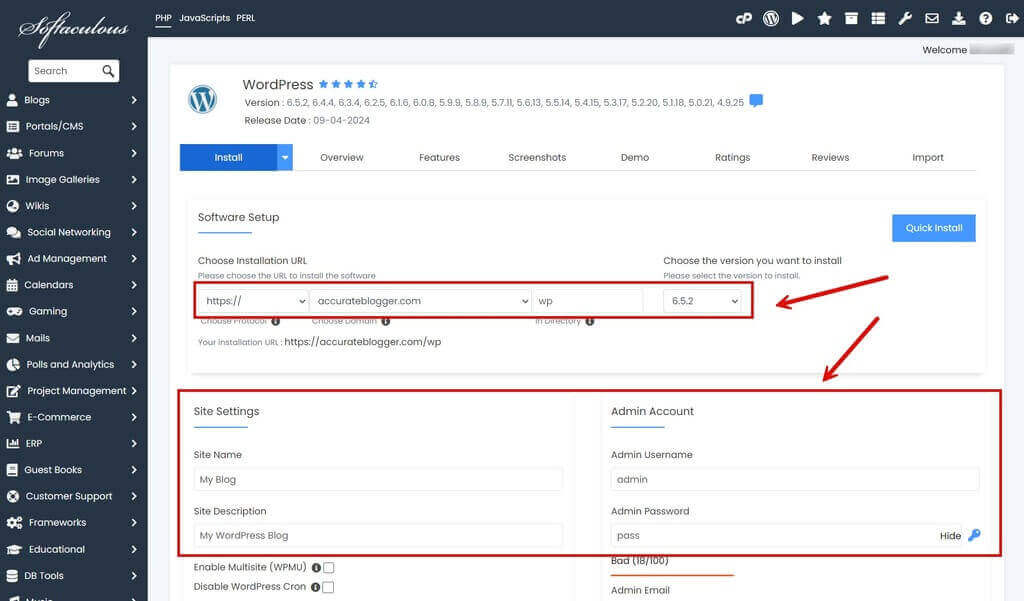Image resolution: width=1024 pixels, height=601 pixels.
Task: Click the WordPress star rating
Action: click(x=348, y=84)
